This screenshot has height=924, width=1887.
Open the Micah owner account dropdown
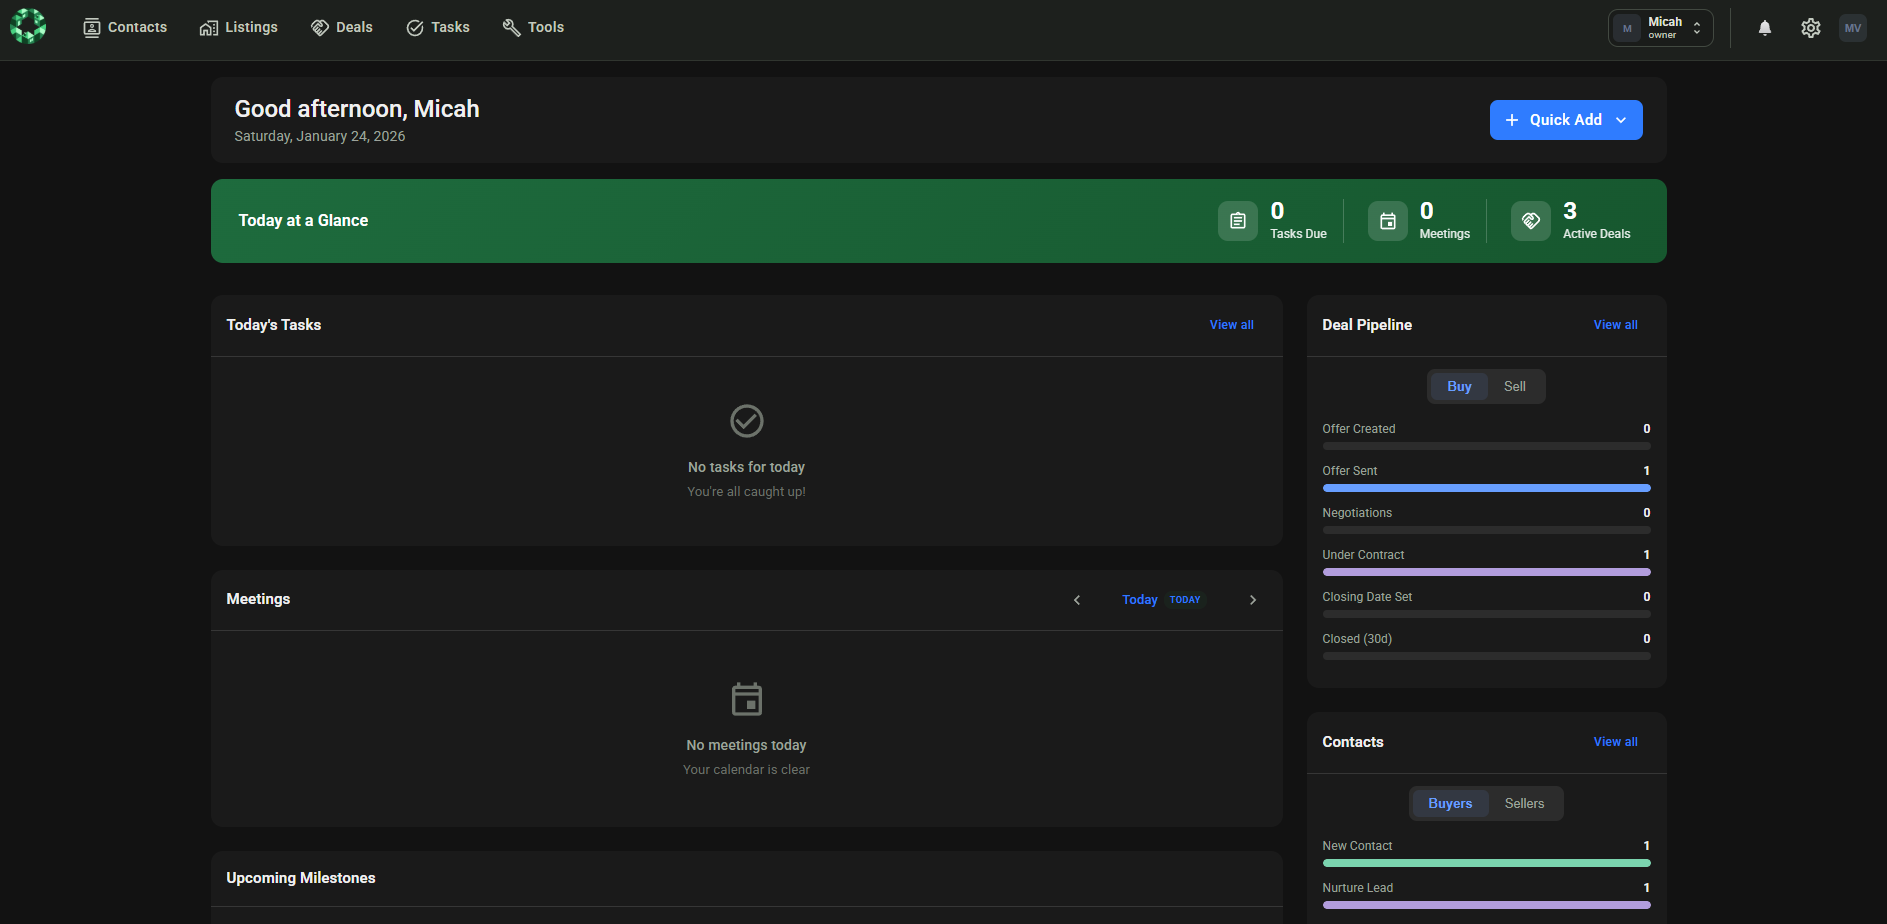pos(1660,27)
